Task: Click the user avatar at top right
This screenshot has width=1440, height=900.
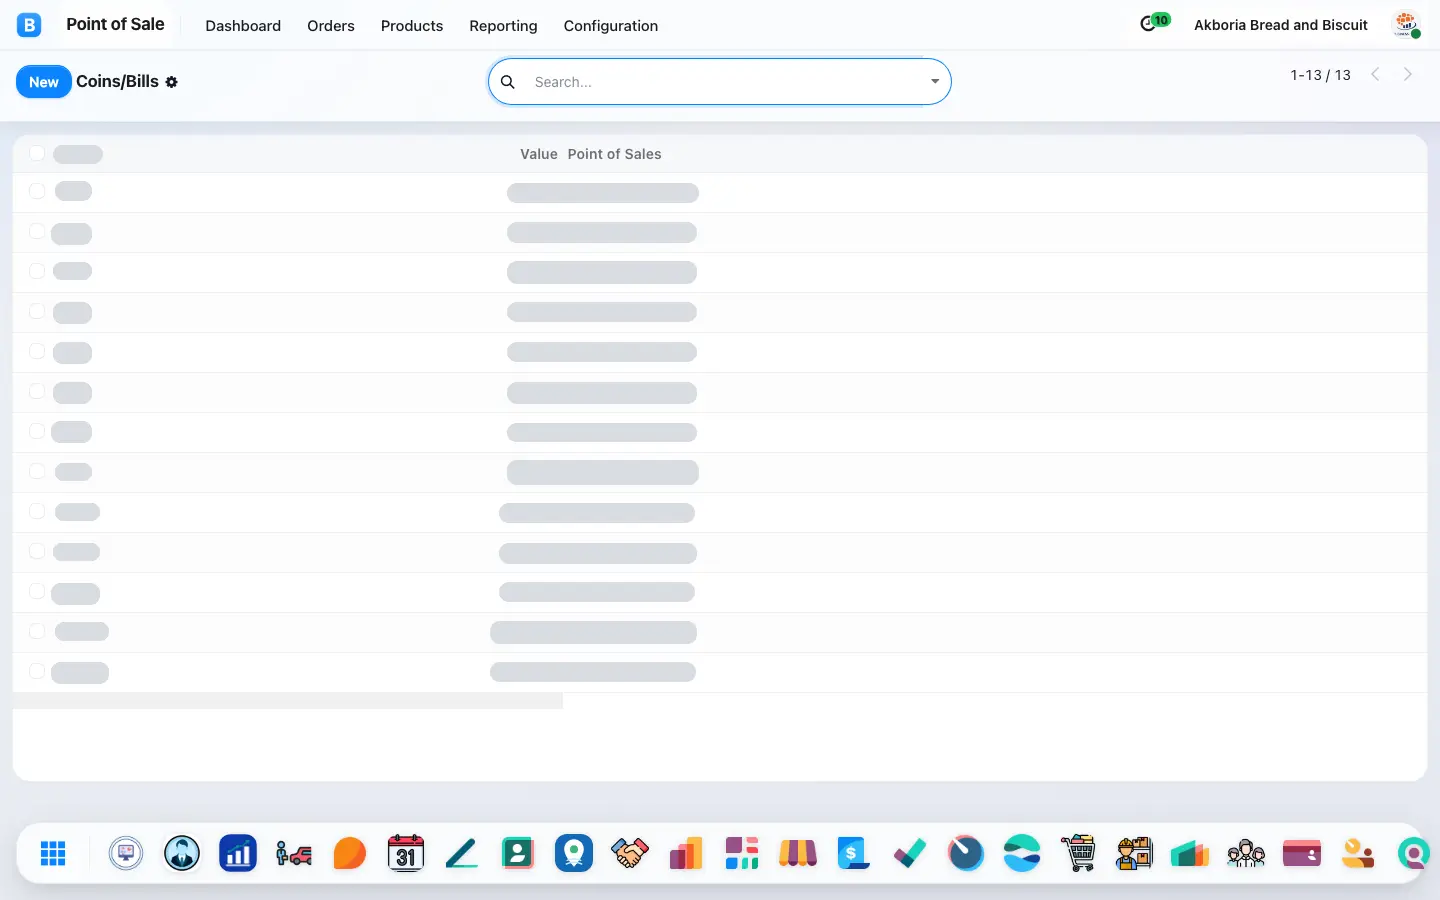Action: [x=1407, y=25]
